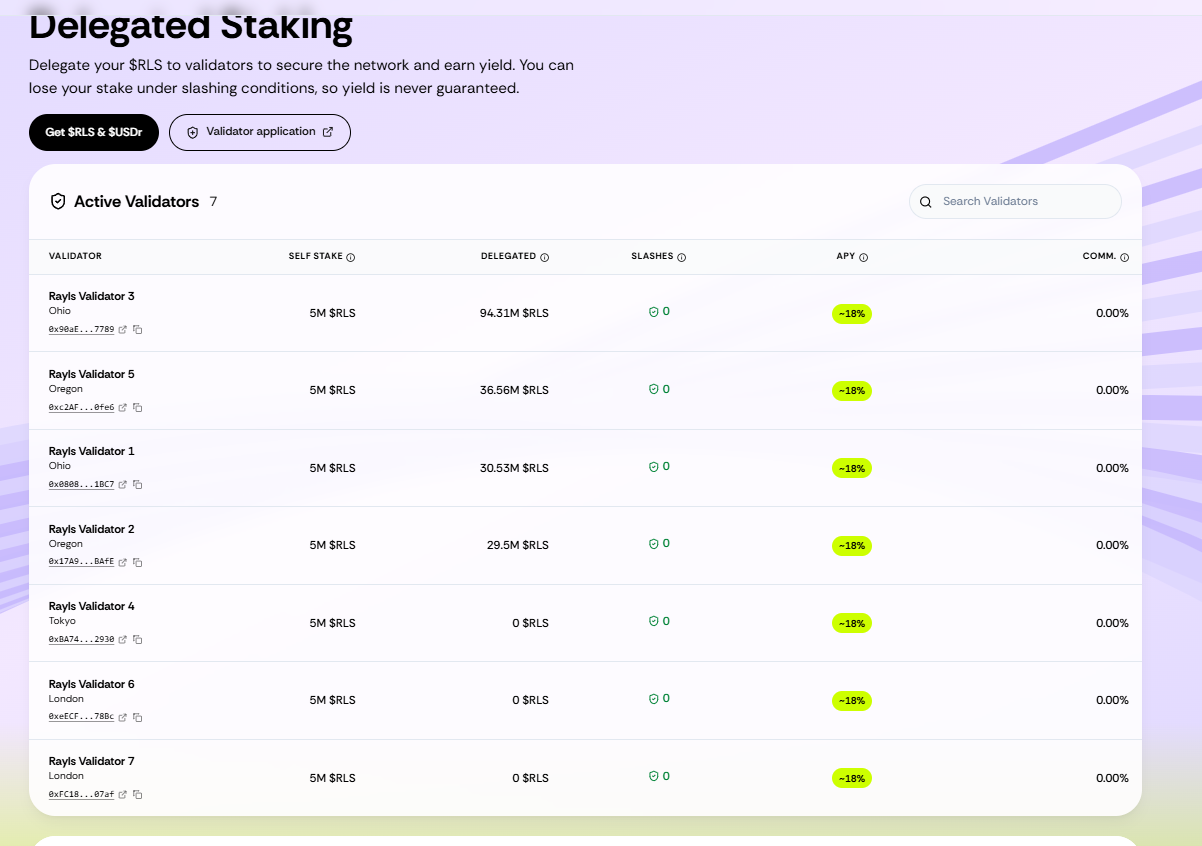Copy the address 0x90aE...7789
The width and height of the screenshot is (1202, 846).
(138, 330)
